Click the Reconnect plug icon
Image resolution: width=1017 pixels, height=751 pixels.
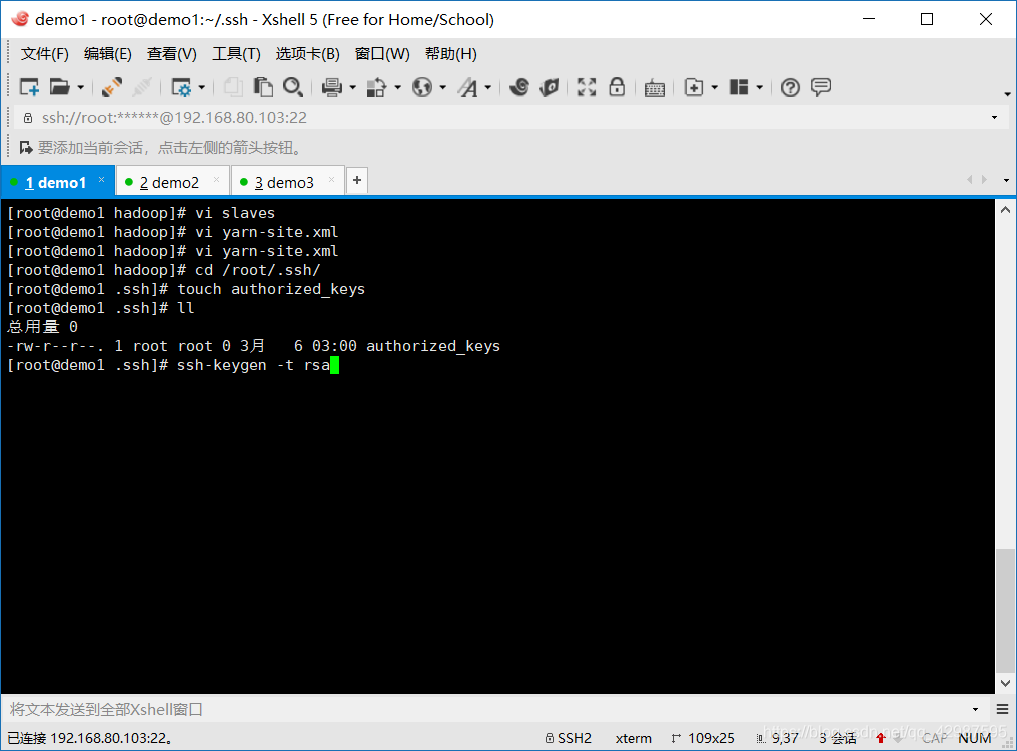point(112,87)
